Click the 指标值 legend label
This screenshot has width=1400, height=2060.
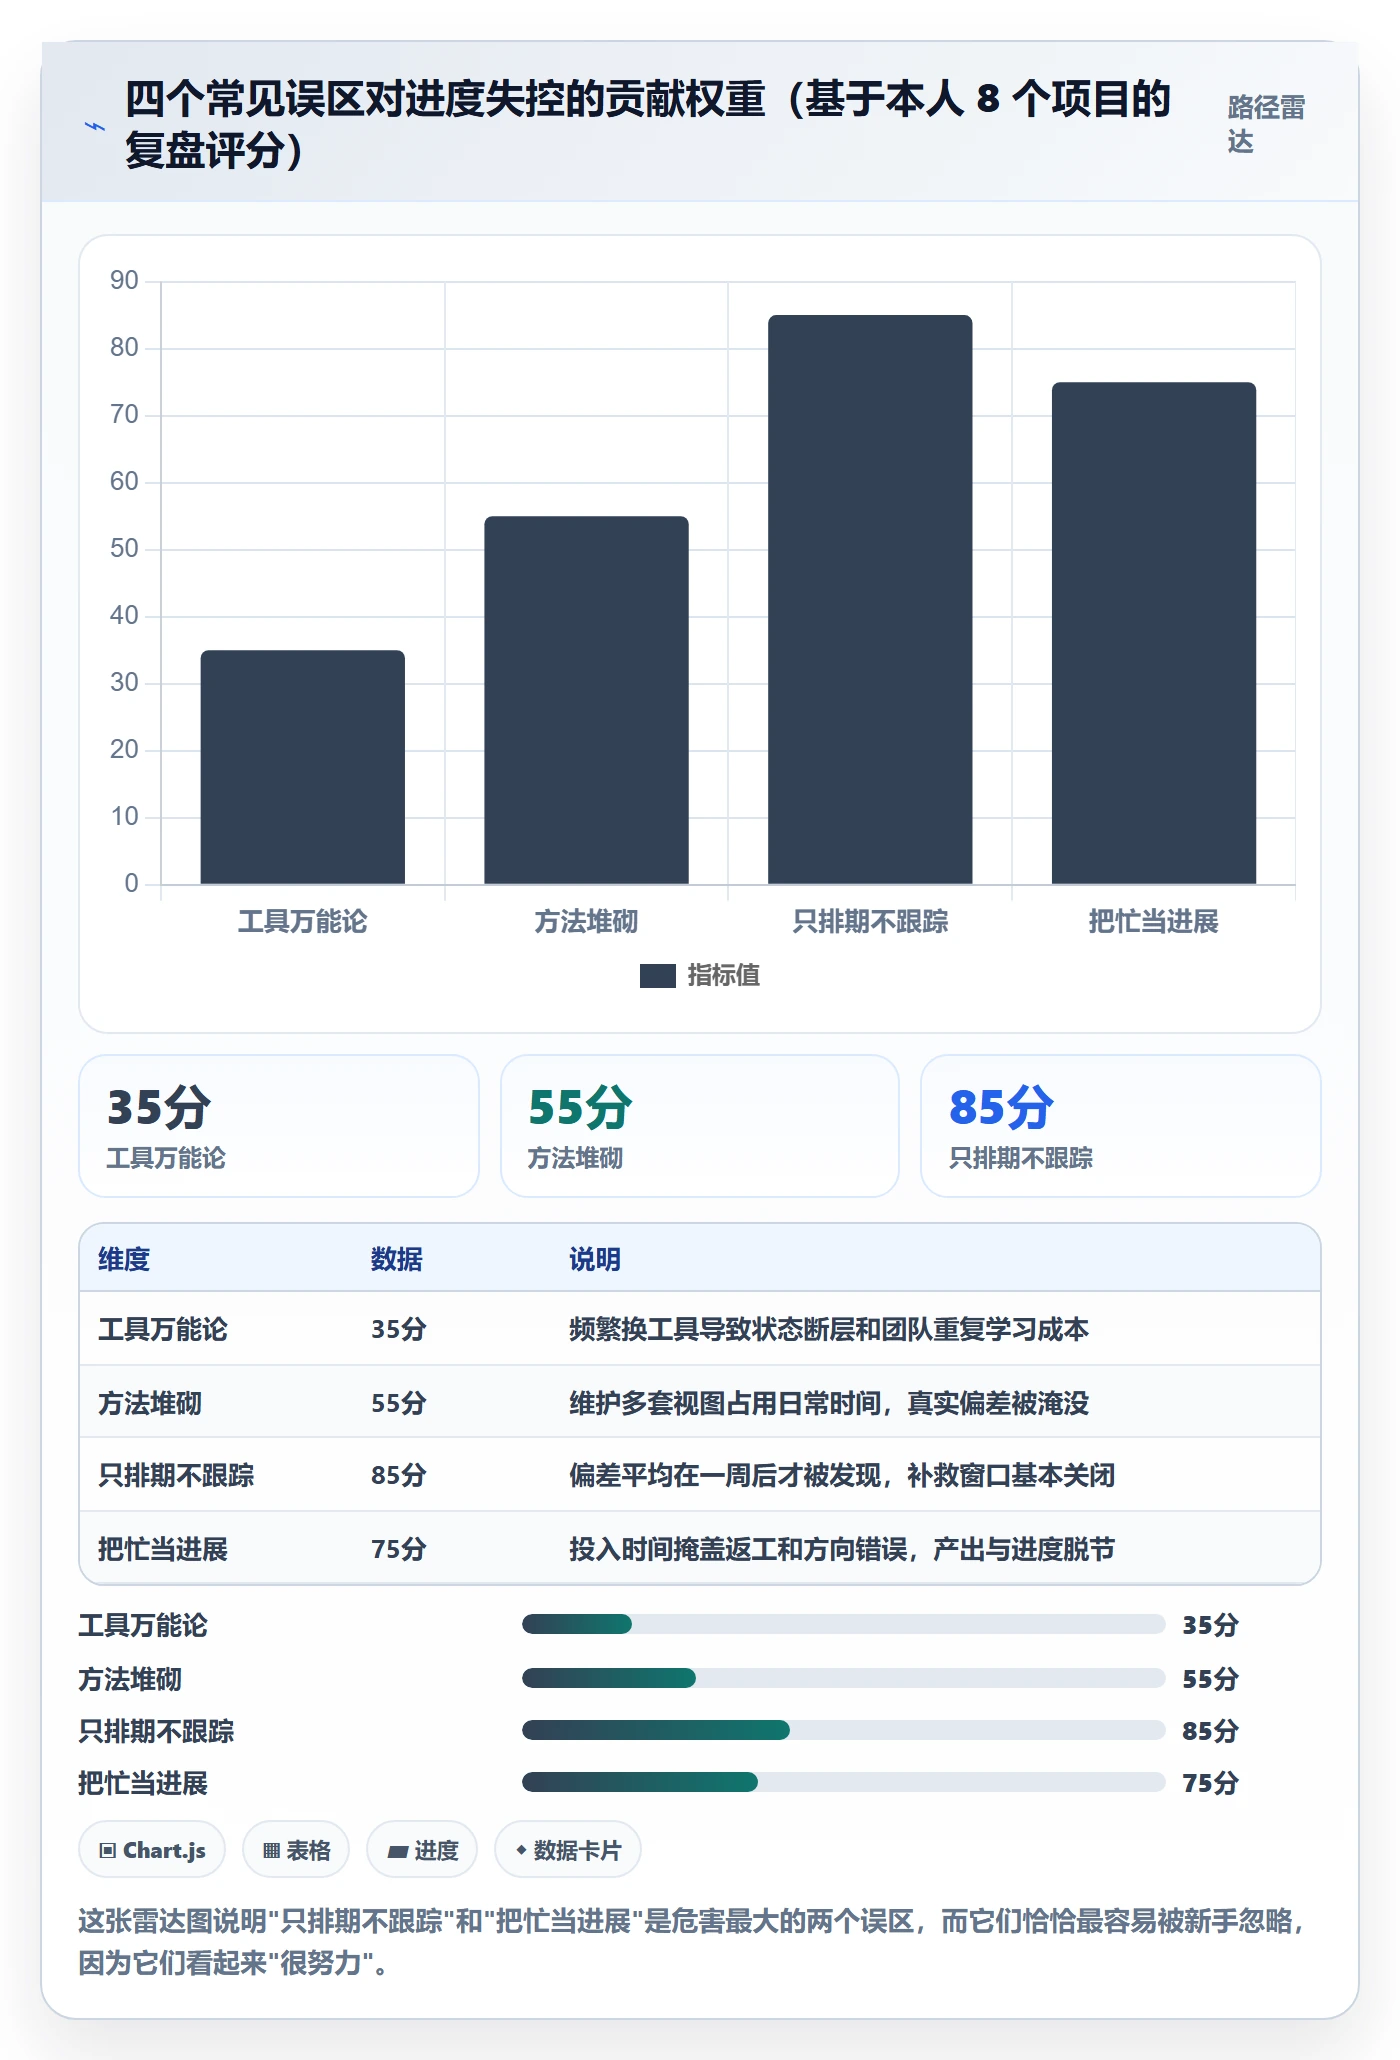(x=724, y=976)
